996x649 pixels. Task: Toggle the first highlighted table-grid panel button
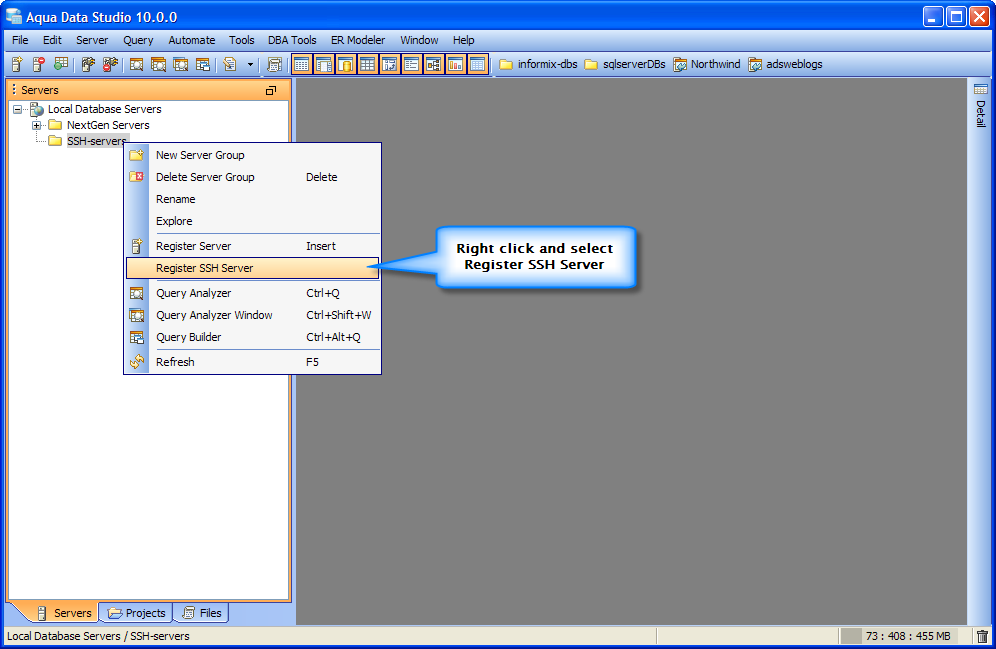302,64
